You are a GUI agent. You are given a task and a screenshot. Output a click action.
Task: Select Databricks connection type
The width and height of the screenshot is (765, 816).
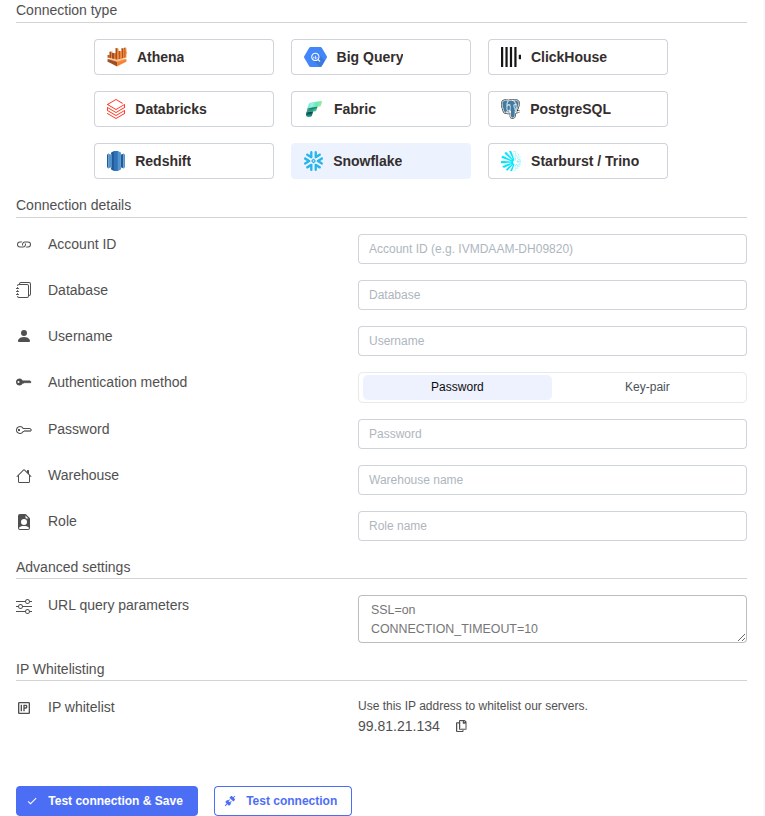[184, 109]
